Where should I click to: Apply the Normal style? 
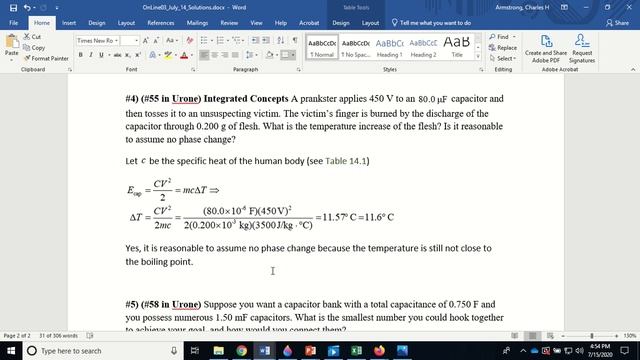[x=322, y=48]
